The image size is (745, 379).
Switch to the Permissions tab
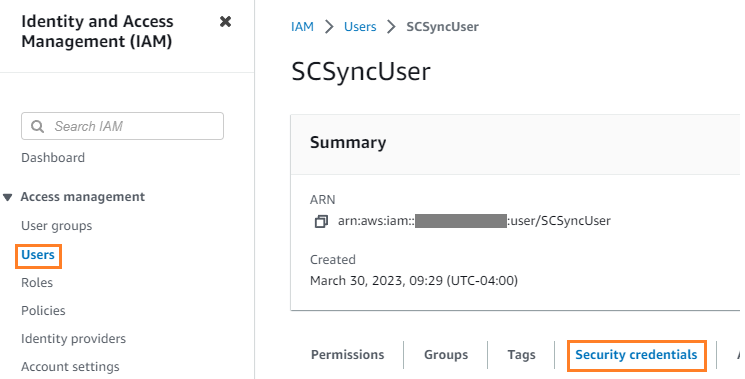point(348,355)
